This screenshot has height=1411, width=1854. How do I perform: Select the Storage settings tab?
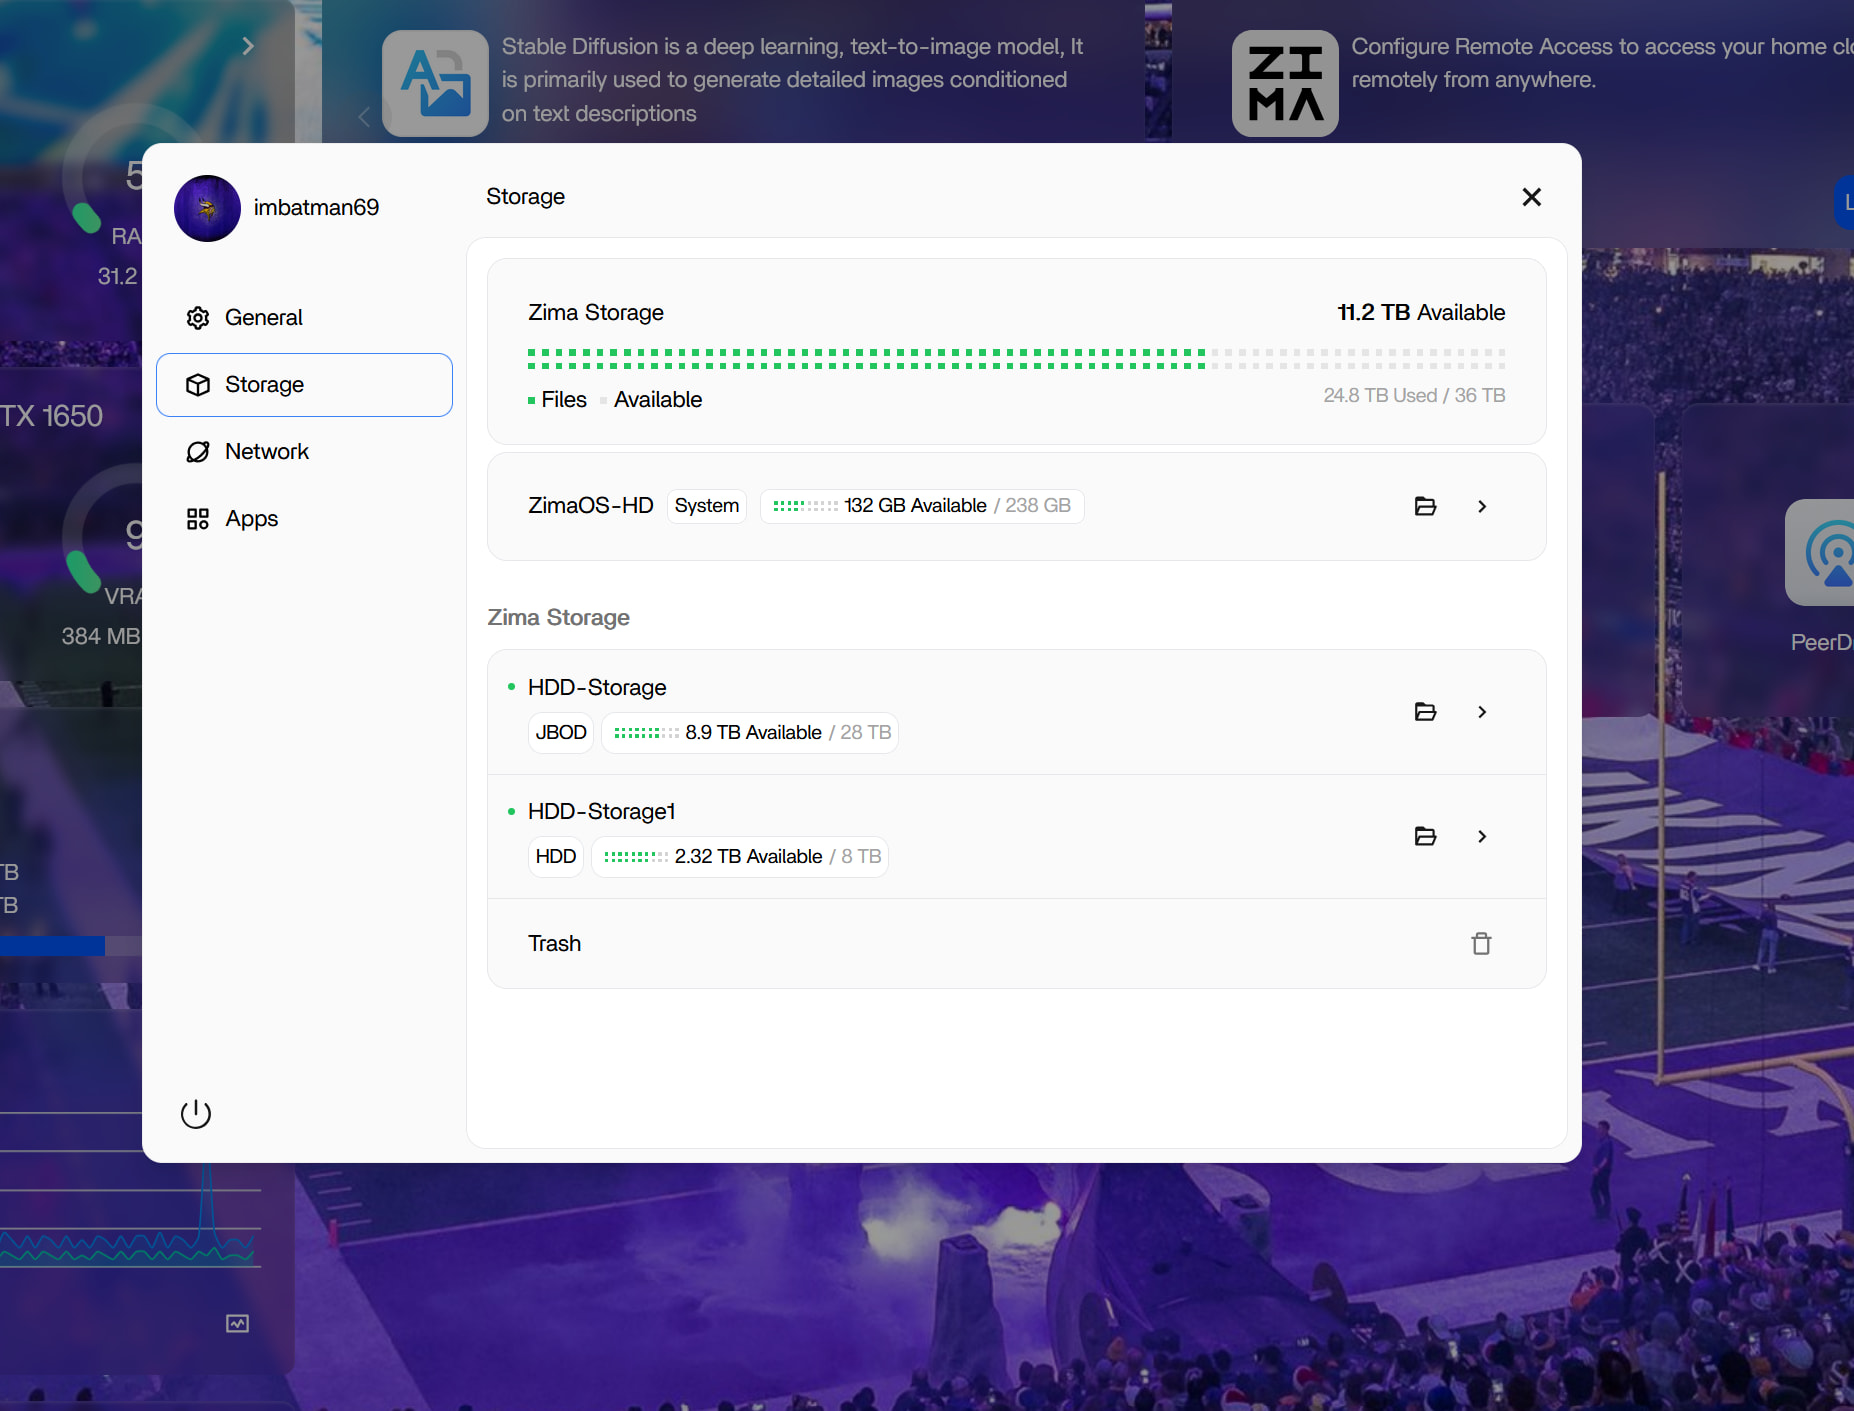304,384
